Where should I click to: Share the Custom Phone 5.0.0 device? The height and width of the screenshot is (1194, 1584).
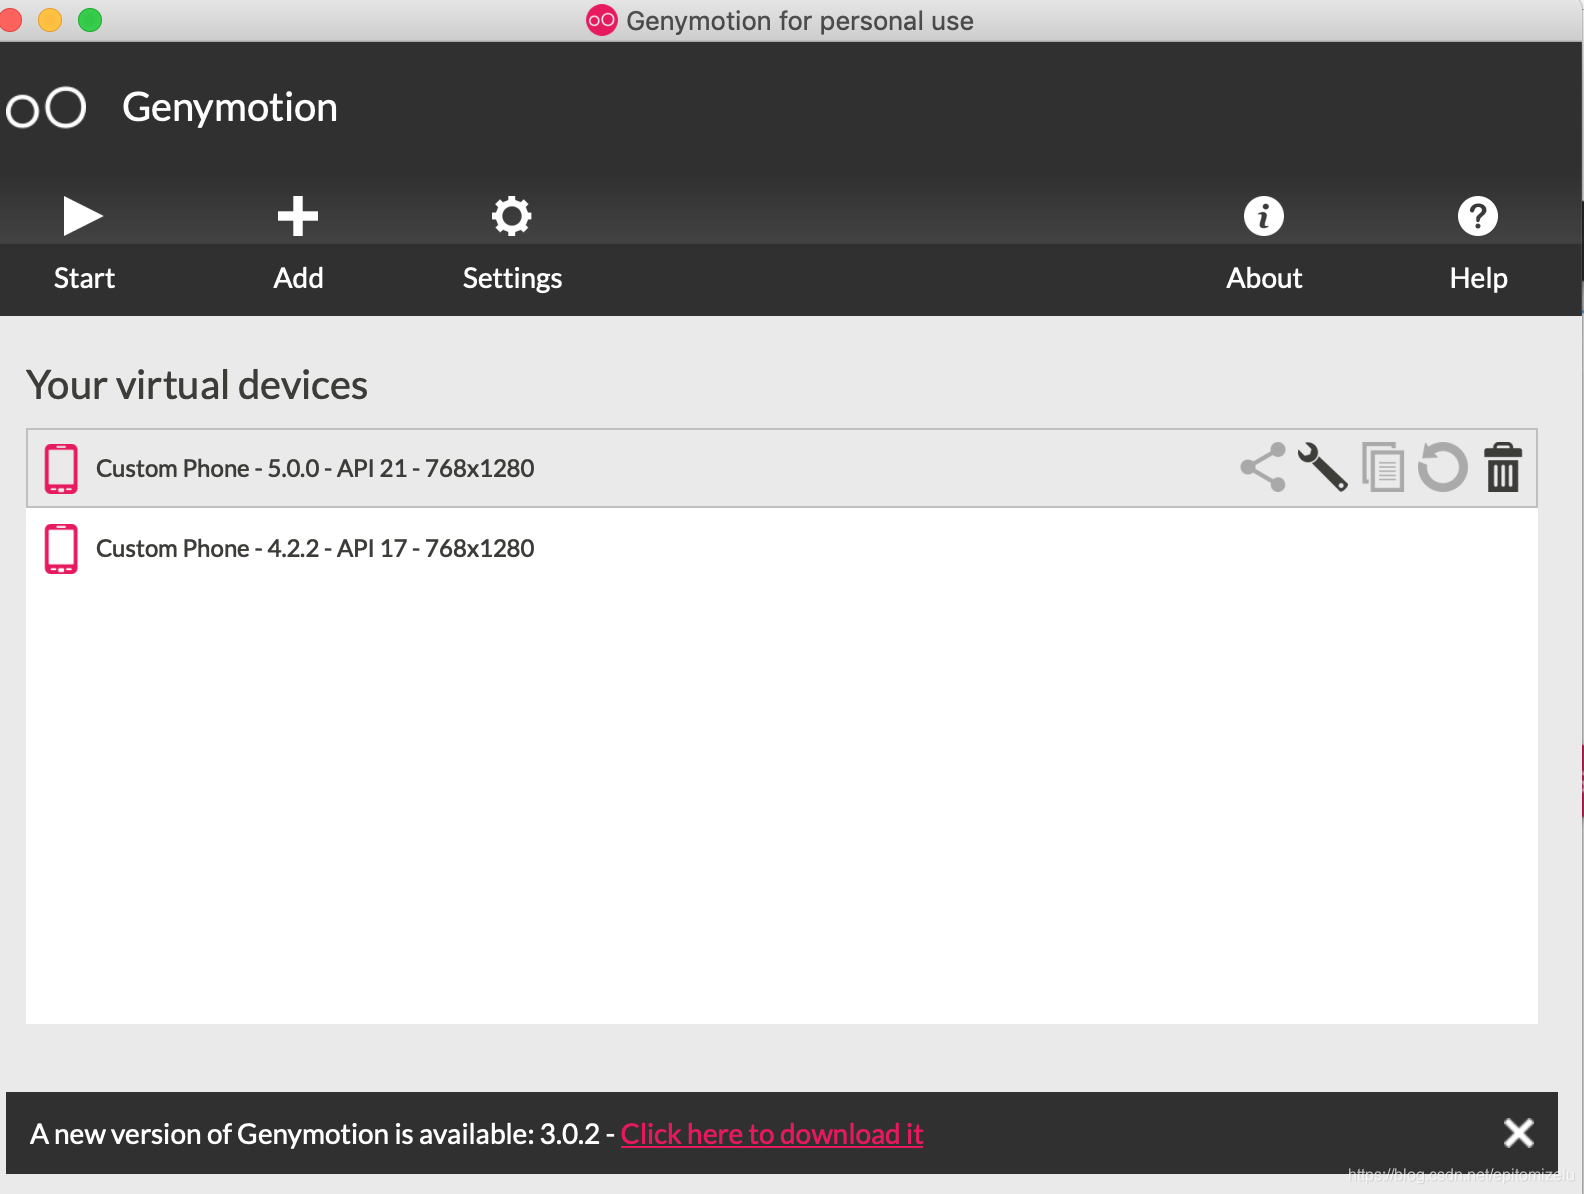[x=1263, y=467]
